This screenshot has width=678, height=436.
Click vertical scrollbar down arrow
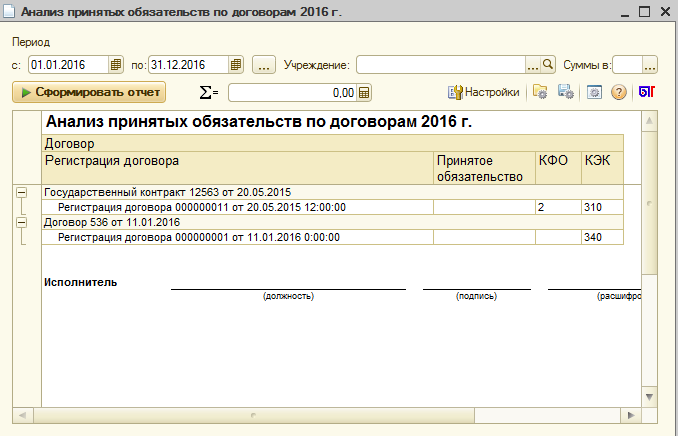click(649, 397)
